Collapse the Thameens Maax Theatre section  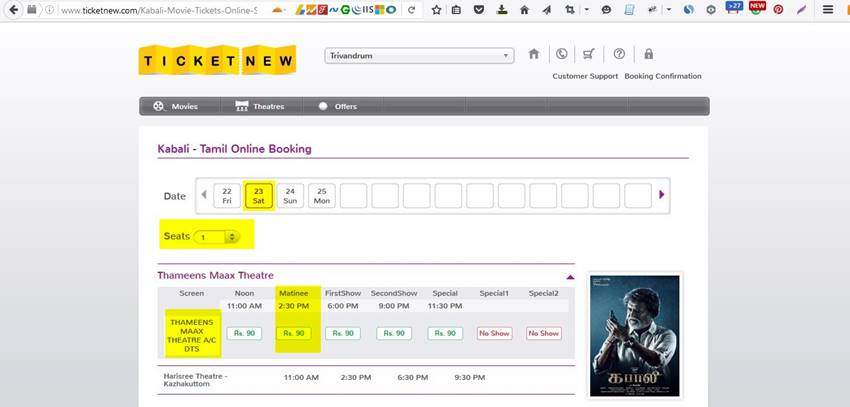570,277
